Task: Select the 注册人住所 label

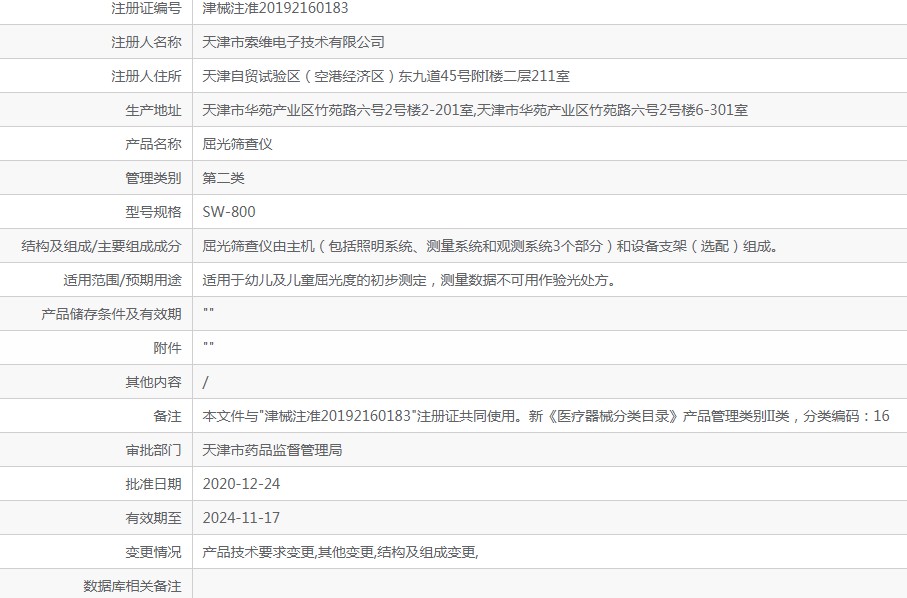Action: point(146,76)
